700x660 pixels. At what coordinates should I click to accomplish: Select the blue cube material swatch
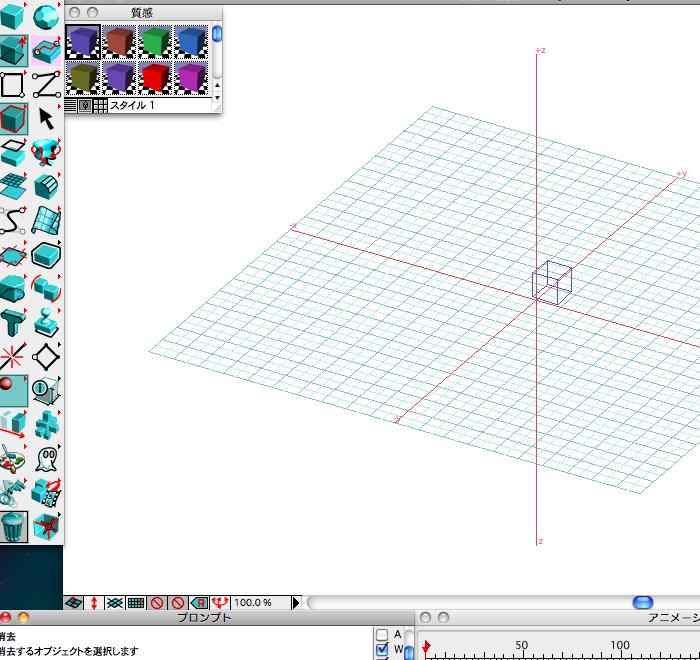[x=191, y=42]
